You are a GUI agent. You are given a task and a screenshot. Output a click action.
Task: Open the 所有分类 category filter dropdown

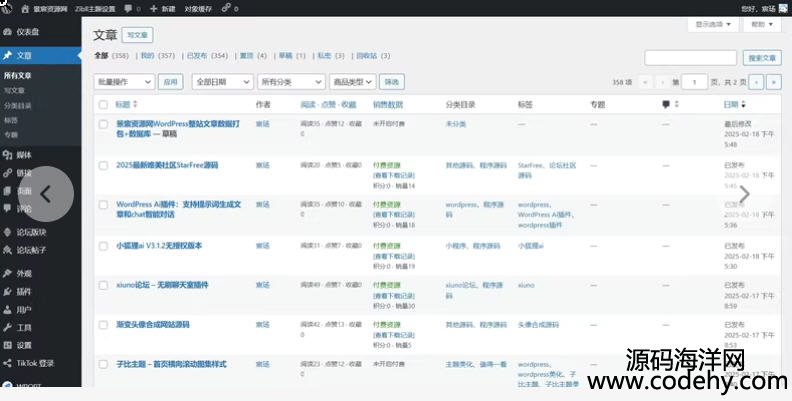pyautogui.click(x=291, y=82)
